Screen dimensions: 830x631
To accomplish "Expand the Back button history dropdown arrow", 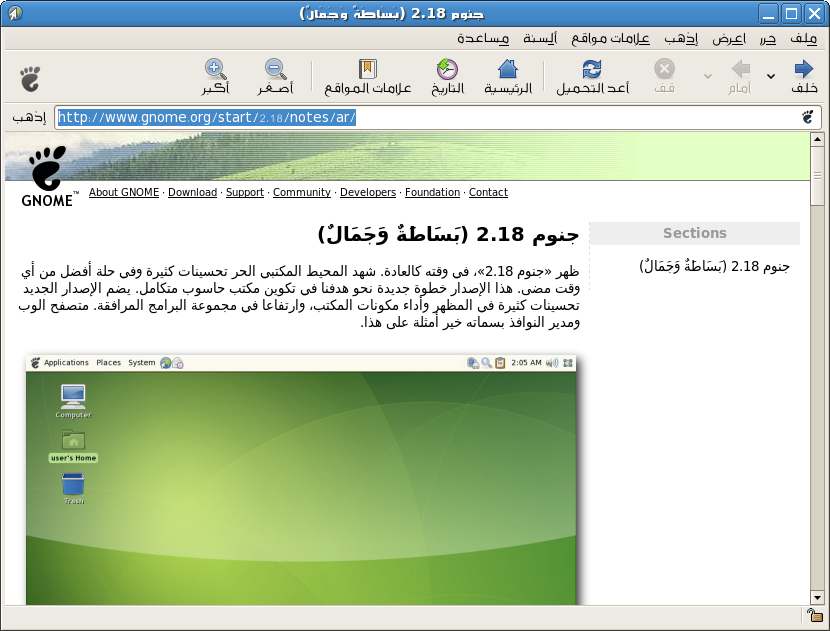I will coord(770,76).
